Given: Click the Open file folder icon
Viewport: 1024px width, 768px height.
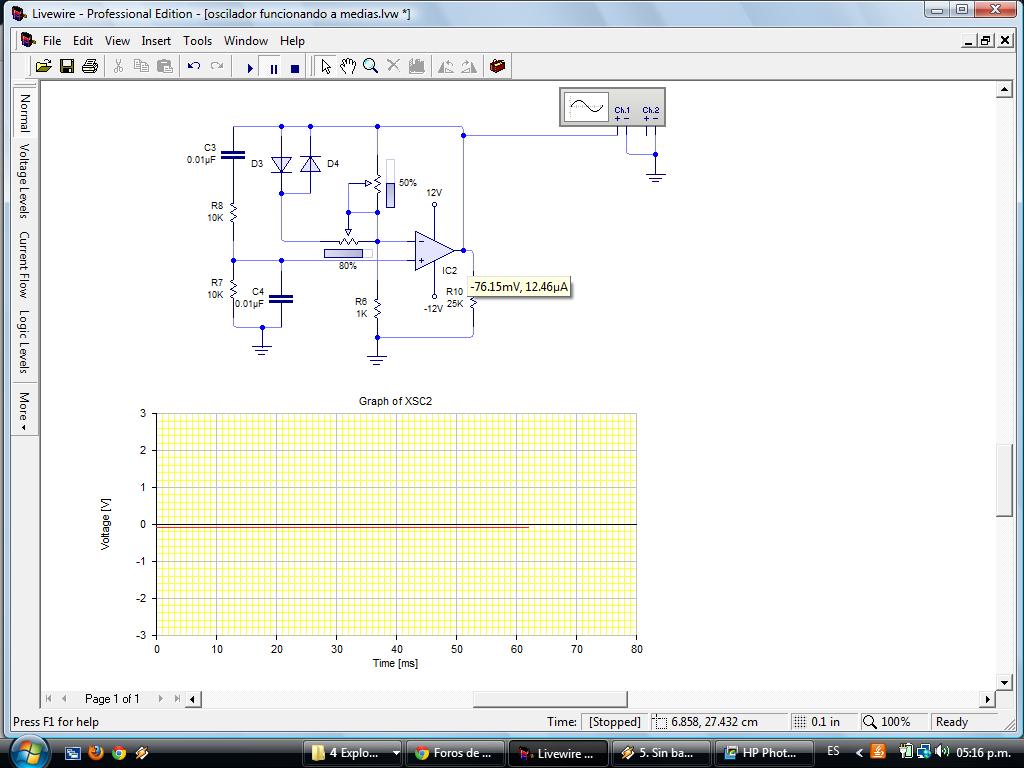Looking at the screenshot, I should [43, 67].
